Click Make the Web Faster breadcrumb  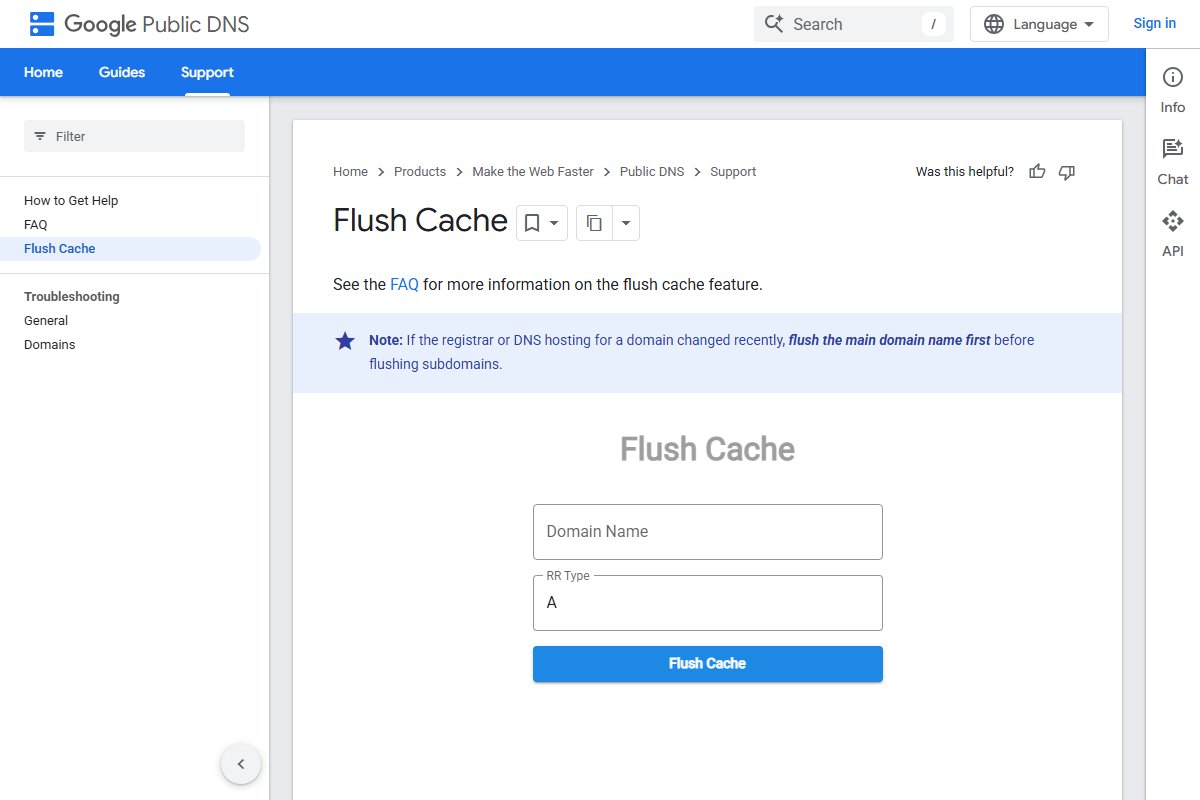click(x=533, y=172)
